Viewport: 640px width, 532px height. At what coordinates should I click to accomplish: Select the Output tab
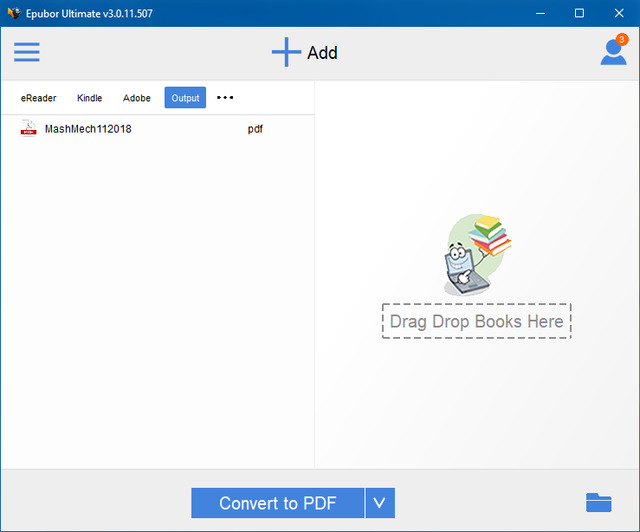pyautogui.click(x=185, y=98)
